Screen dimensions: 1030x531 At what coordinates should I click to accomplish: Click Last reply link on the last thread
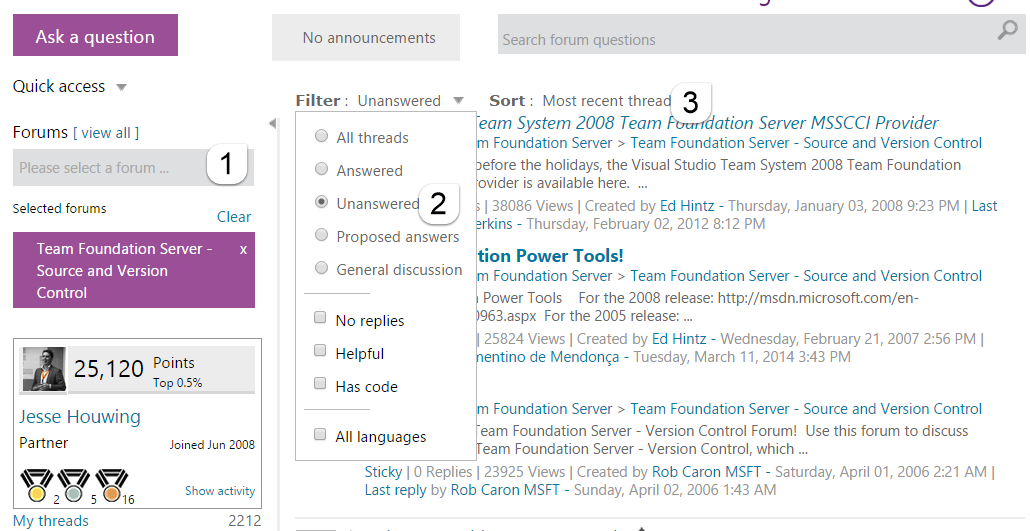395,490
